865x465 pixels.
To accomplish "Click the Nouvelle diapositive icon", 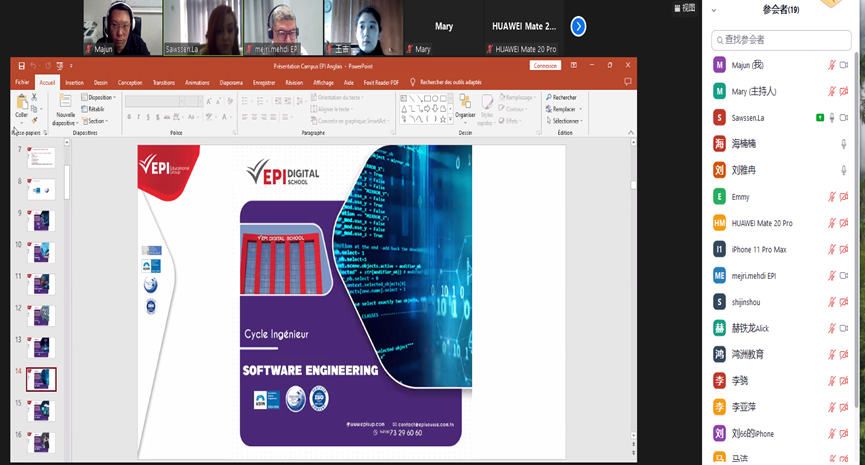I will click(x=65, y=104).
